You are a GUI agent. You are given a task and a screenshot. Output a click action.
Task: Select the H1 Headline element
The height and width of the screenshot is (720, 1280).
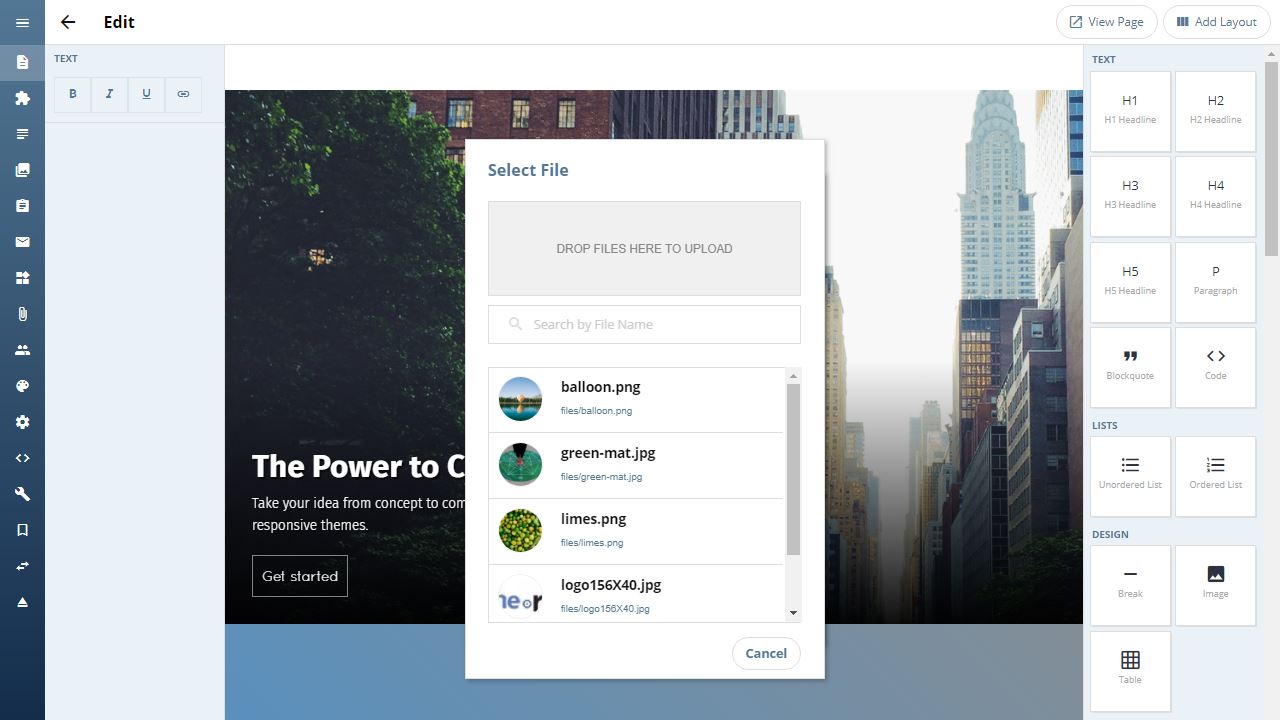coord(1130,111)
